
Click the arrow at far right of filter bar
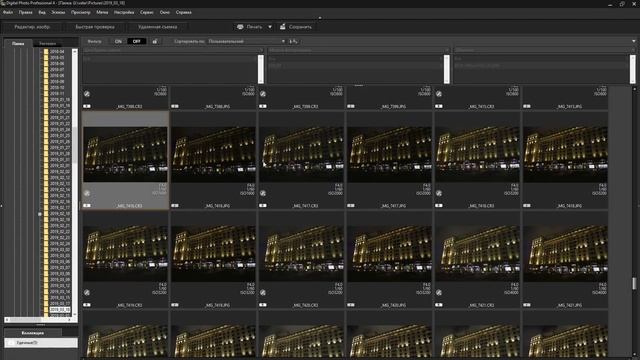coord(633,41)
